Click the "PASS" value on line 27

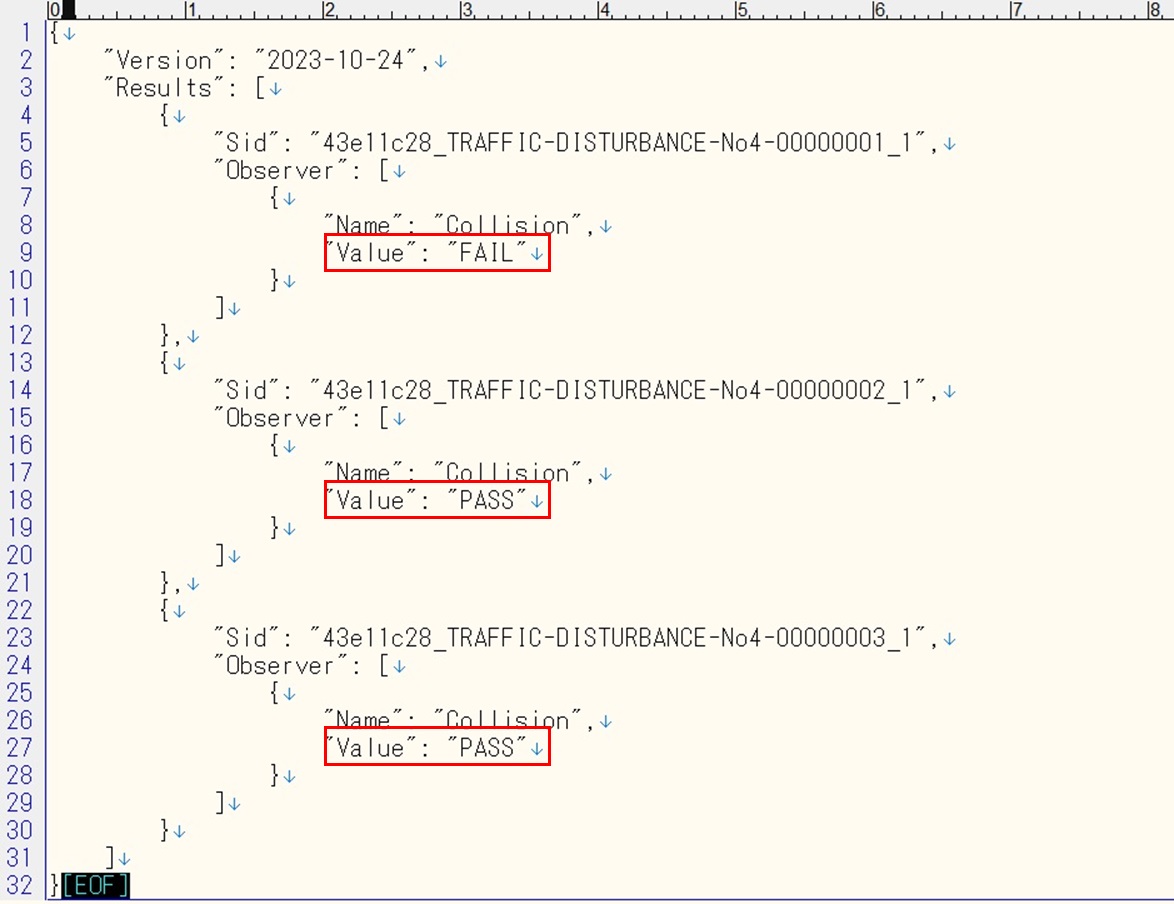point(487,748)
